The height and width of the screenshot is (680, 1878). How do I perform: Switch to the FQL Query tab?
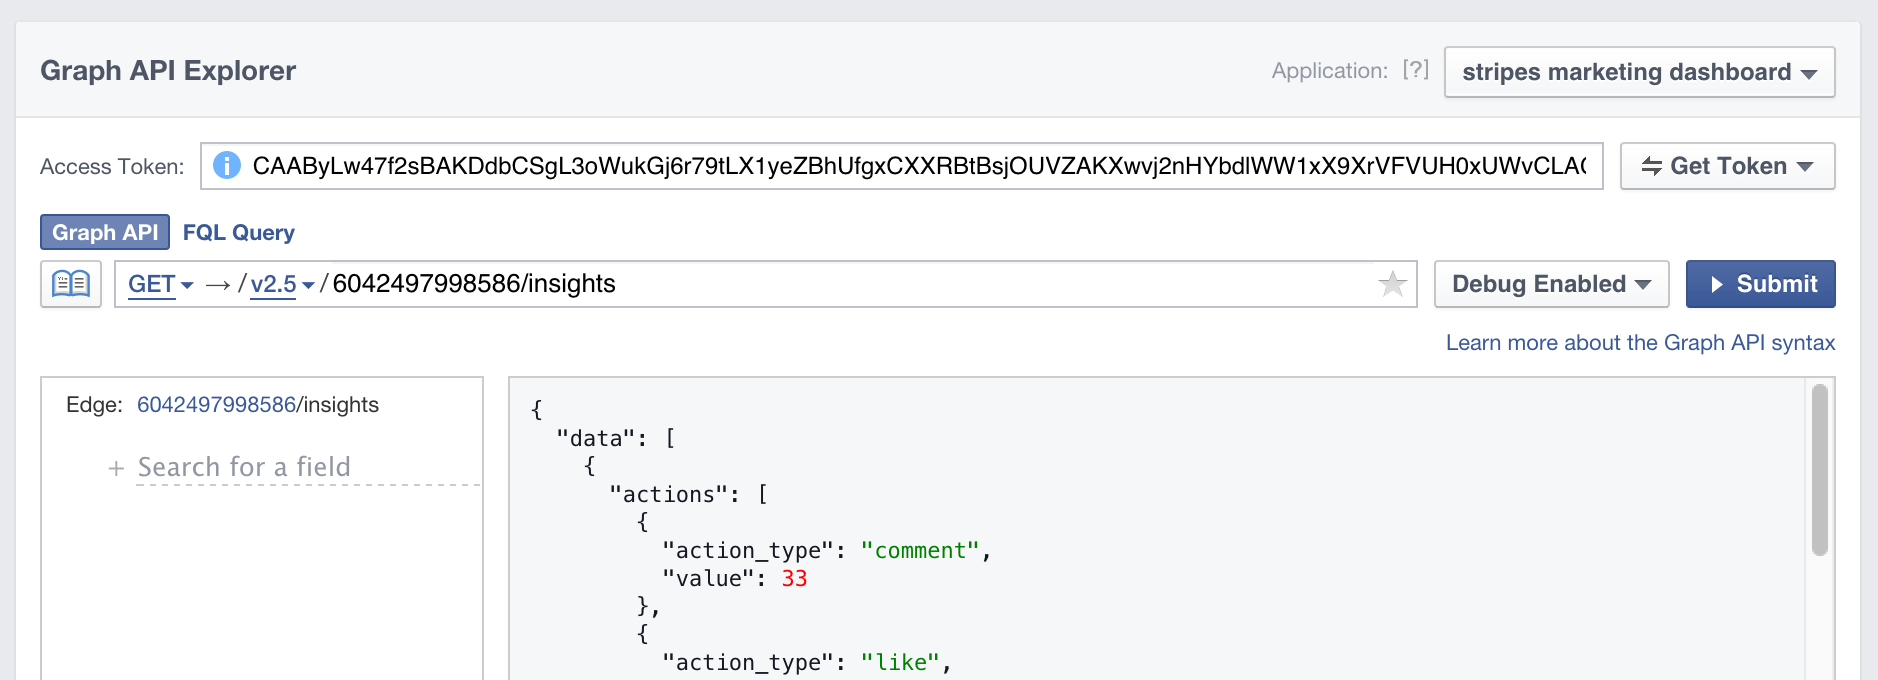click(239, 232)
